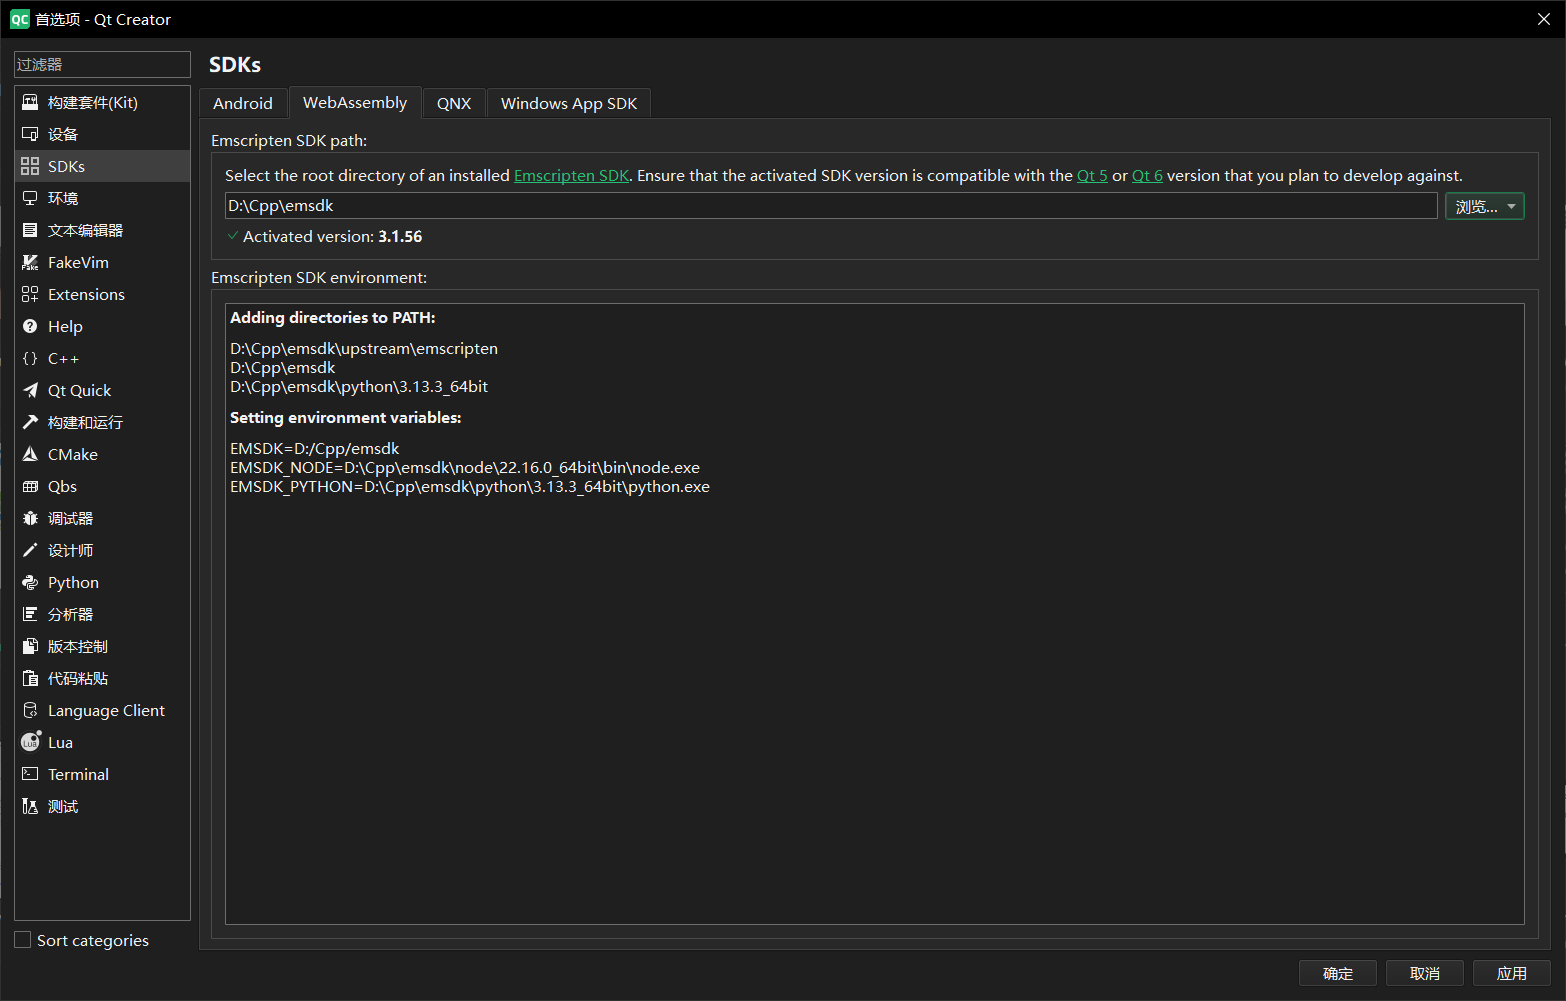Select the 分析器 analyzer icon
1566x1001 pixels.
(30, 614)
